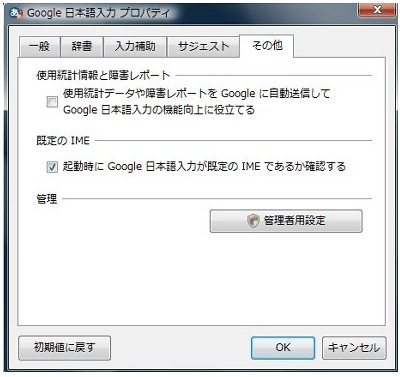The height and width of the screenshot is (377, 400).
Task: Click 初期値に戻す to reset defaults
Action: [x=64, y=348]
